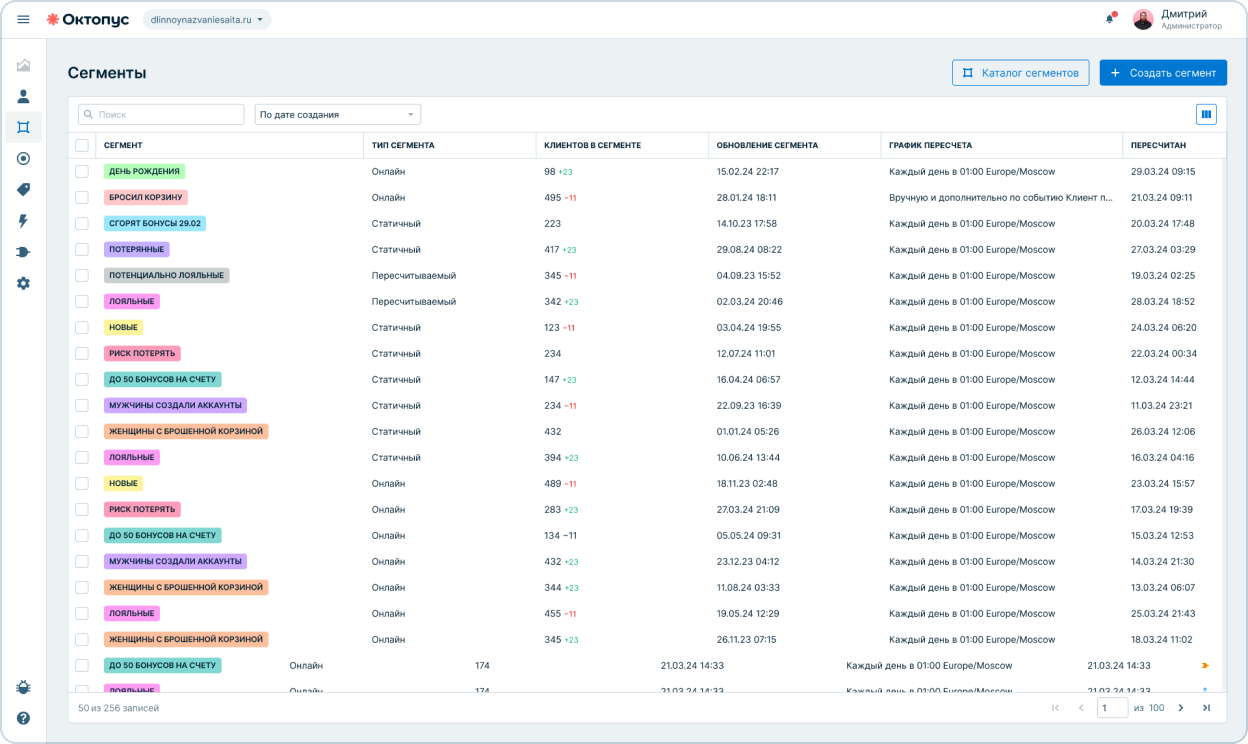This screenshot has height=744, width=1248.
Task: Open notifications via the bell icon
Action: [x=1109, y=19]
